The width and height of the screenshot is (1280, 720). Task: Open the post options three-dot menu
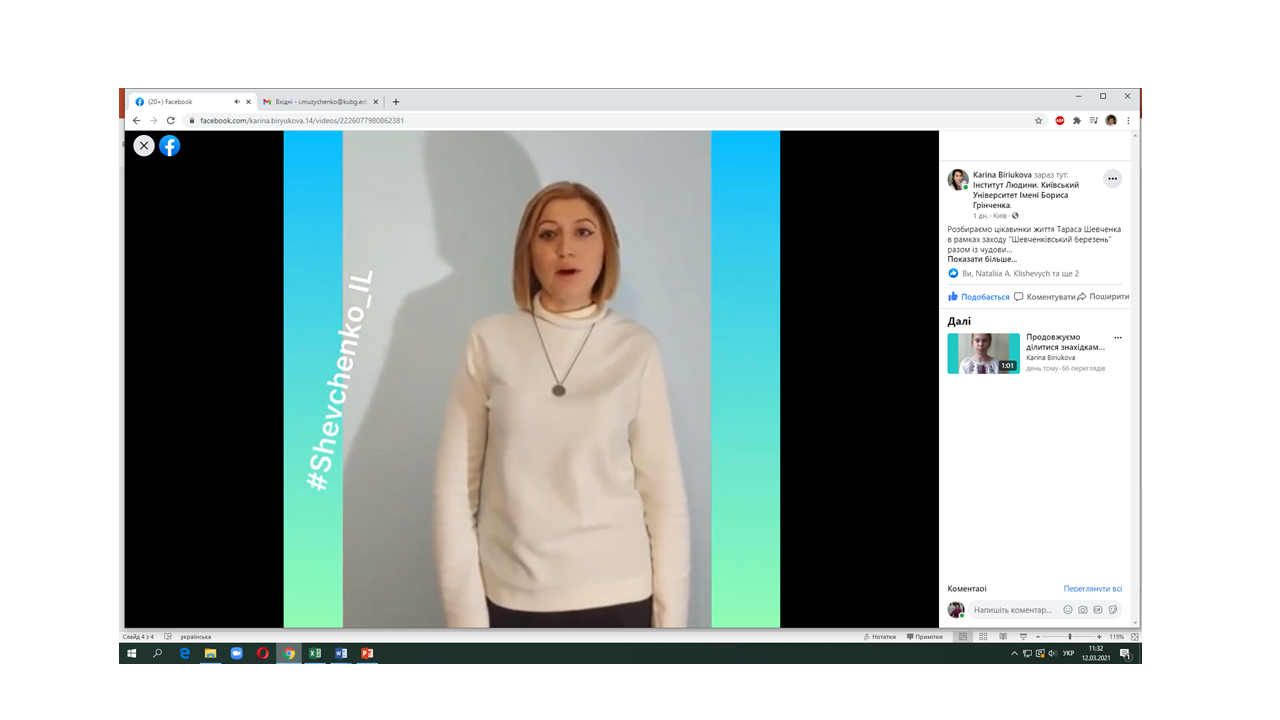[x=1112, y=179]
